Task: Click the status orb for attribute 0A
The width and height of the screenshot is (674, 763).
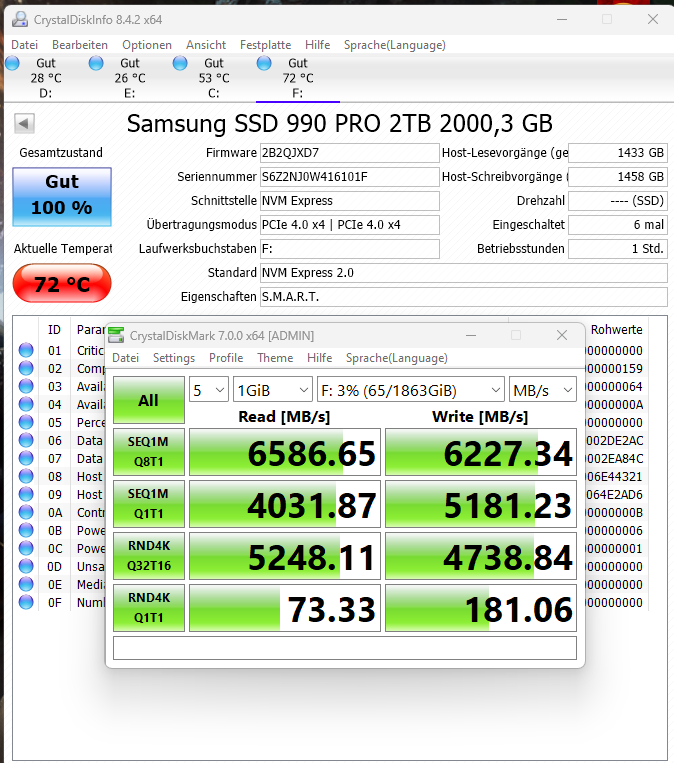Action: 26,512
